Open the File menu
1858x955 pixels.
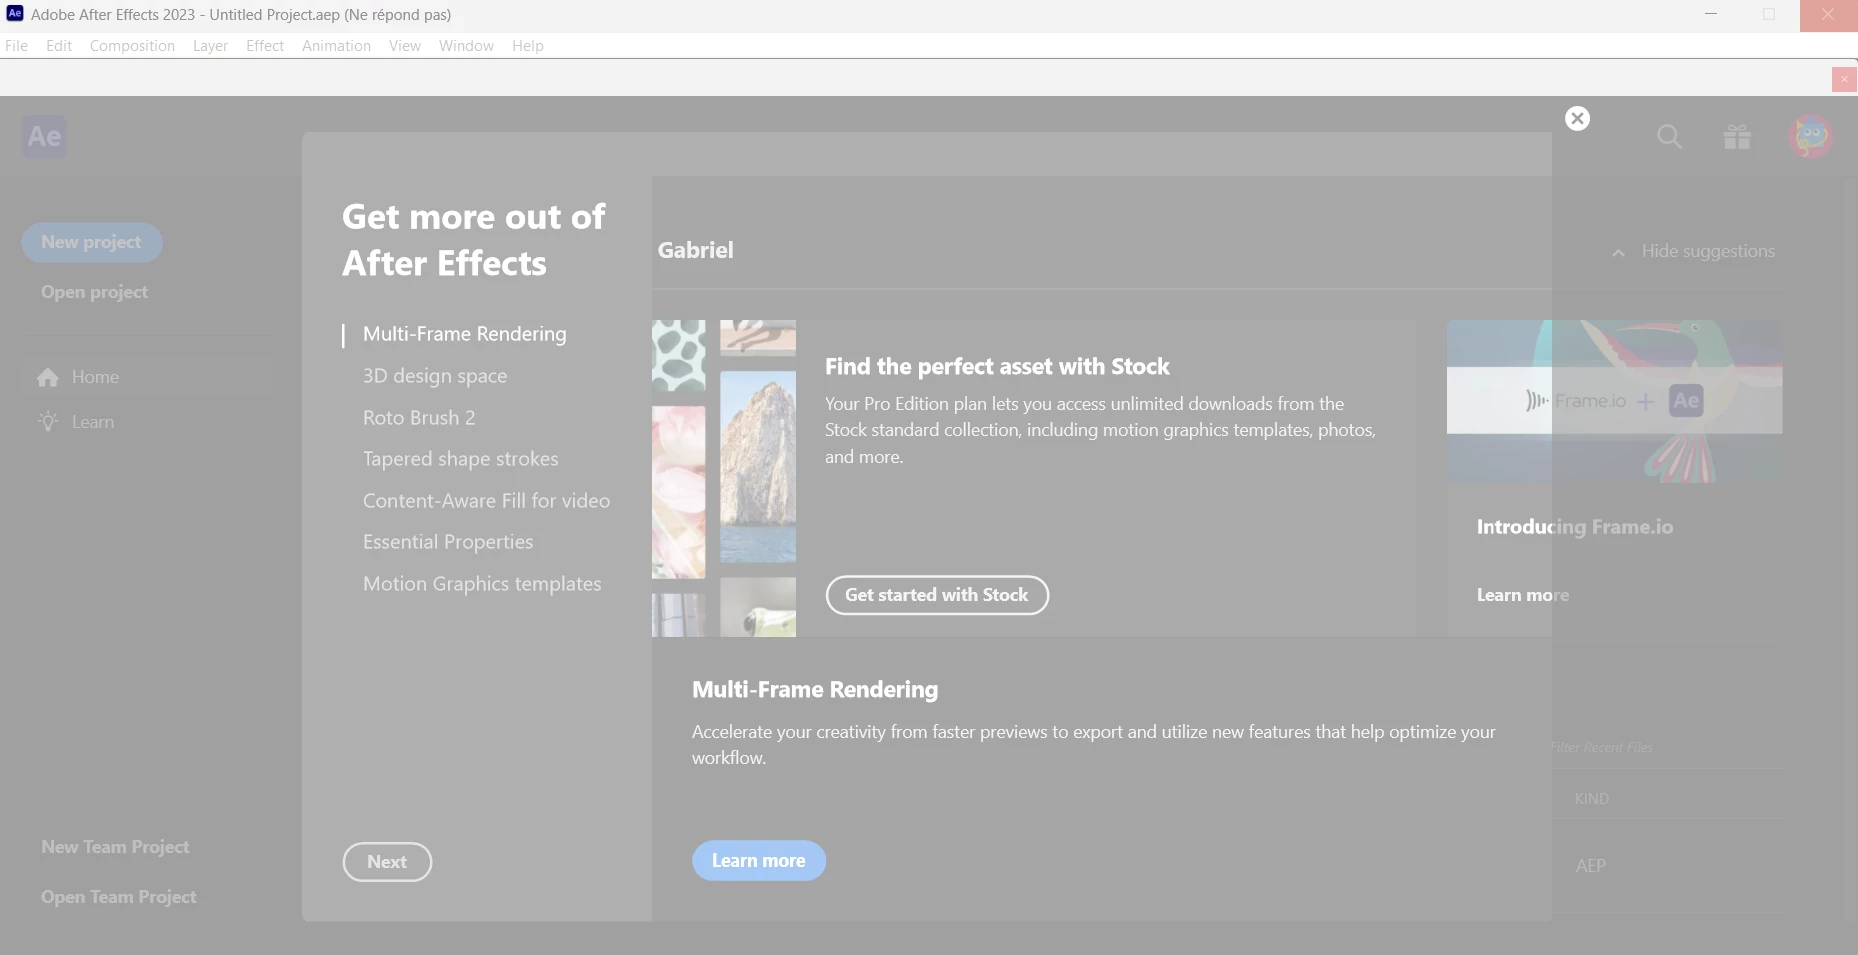[16, 46]
